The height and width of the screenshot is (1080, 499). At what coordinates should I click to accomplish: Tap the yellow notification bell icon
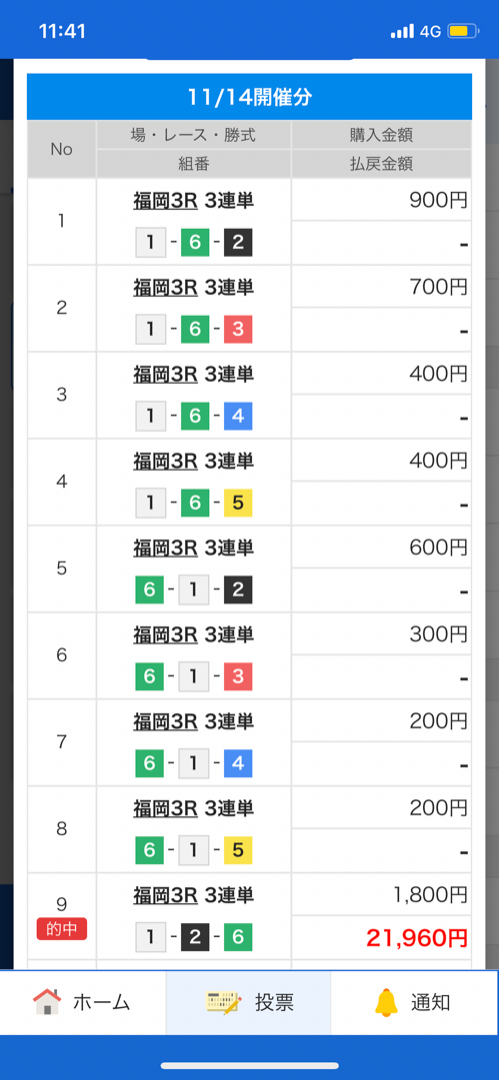point(387,1002)
